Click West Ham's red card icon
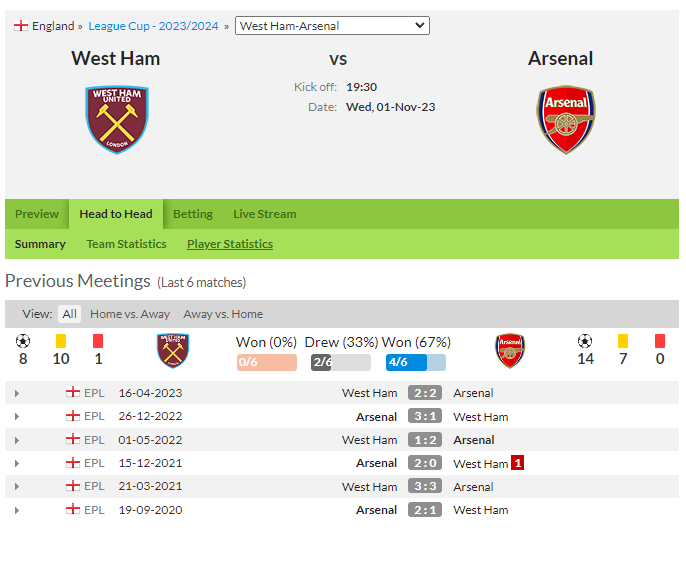 click(98, 341)
